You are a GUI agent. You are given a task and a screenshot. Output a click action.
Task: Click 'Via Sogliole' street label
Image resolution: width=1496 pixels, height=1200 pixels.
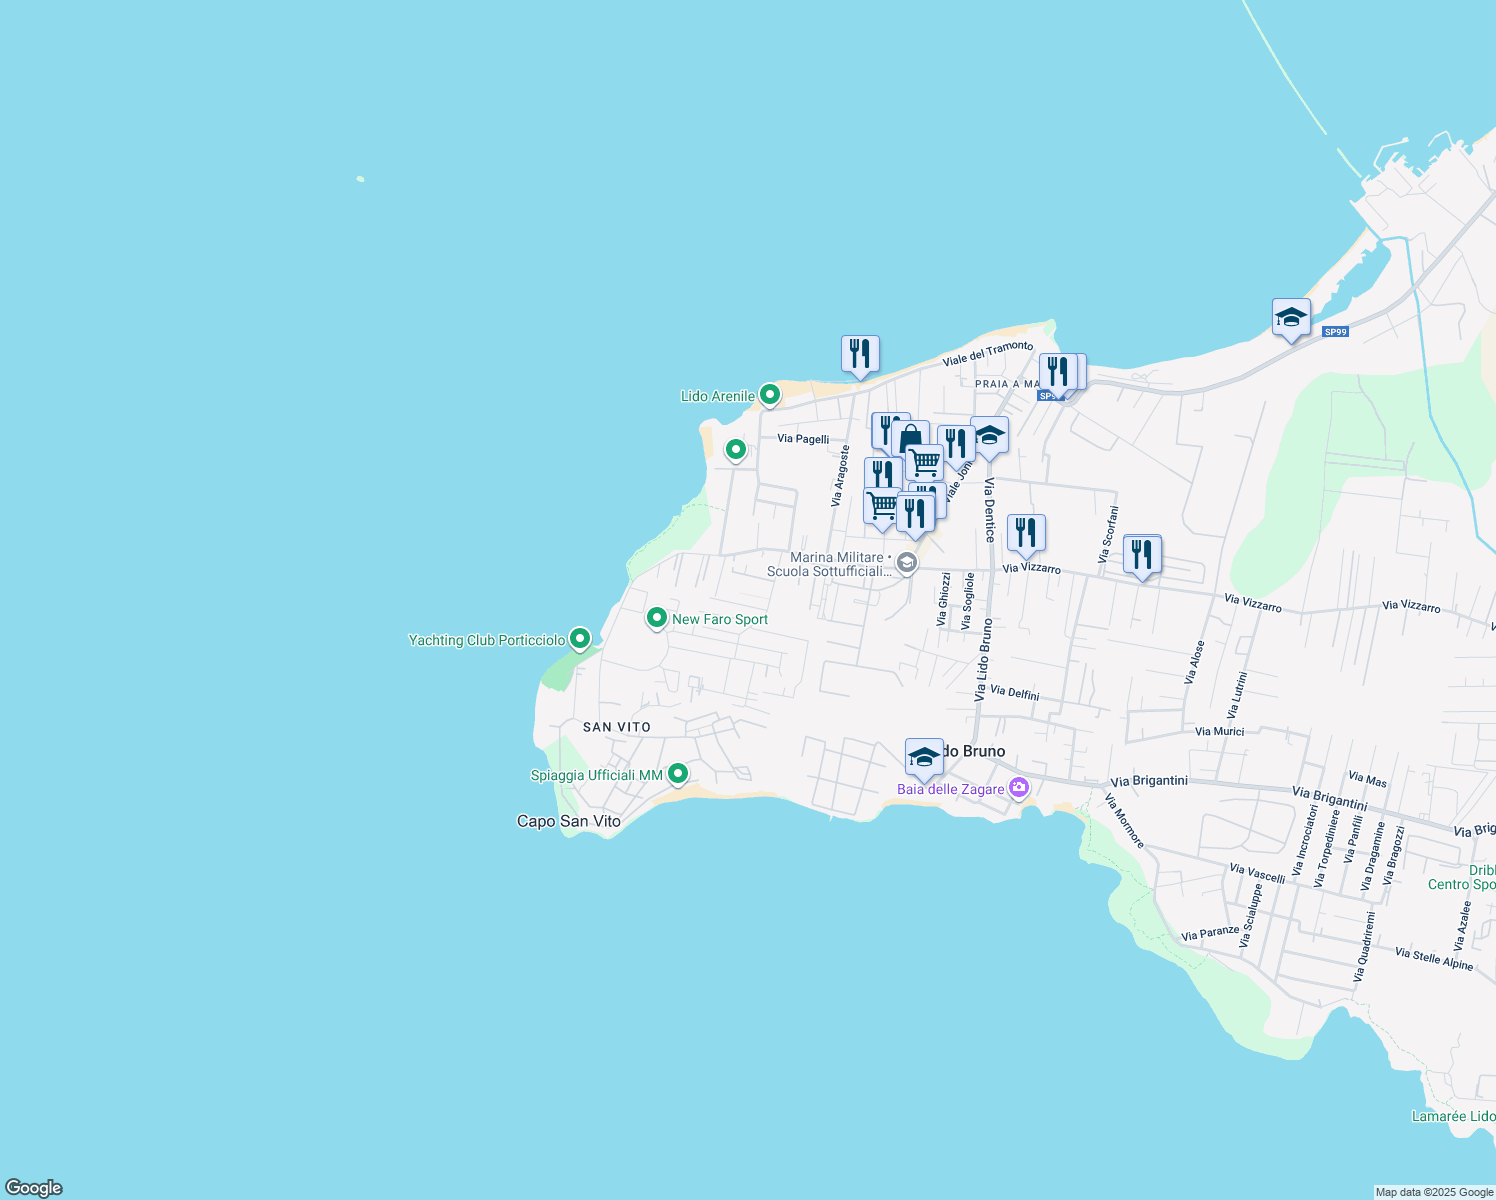click(x=967, y=601)
